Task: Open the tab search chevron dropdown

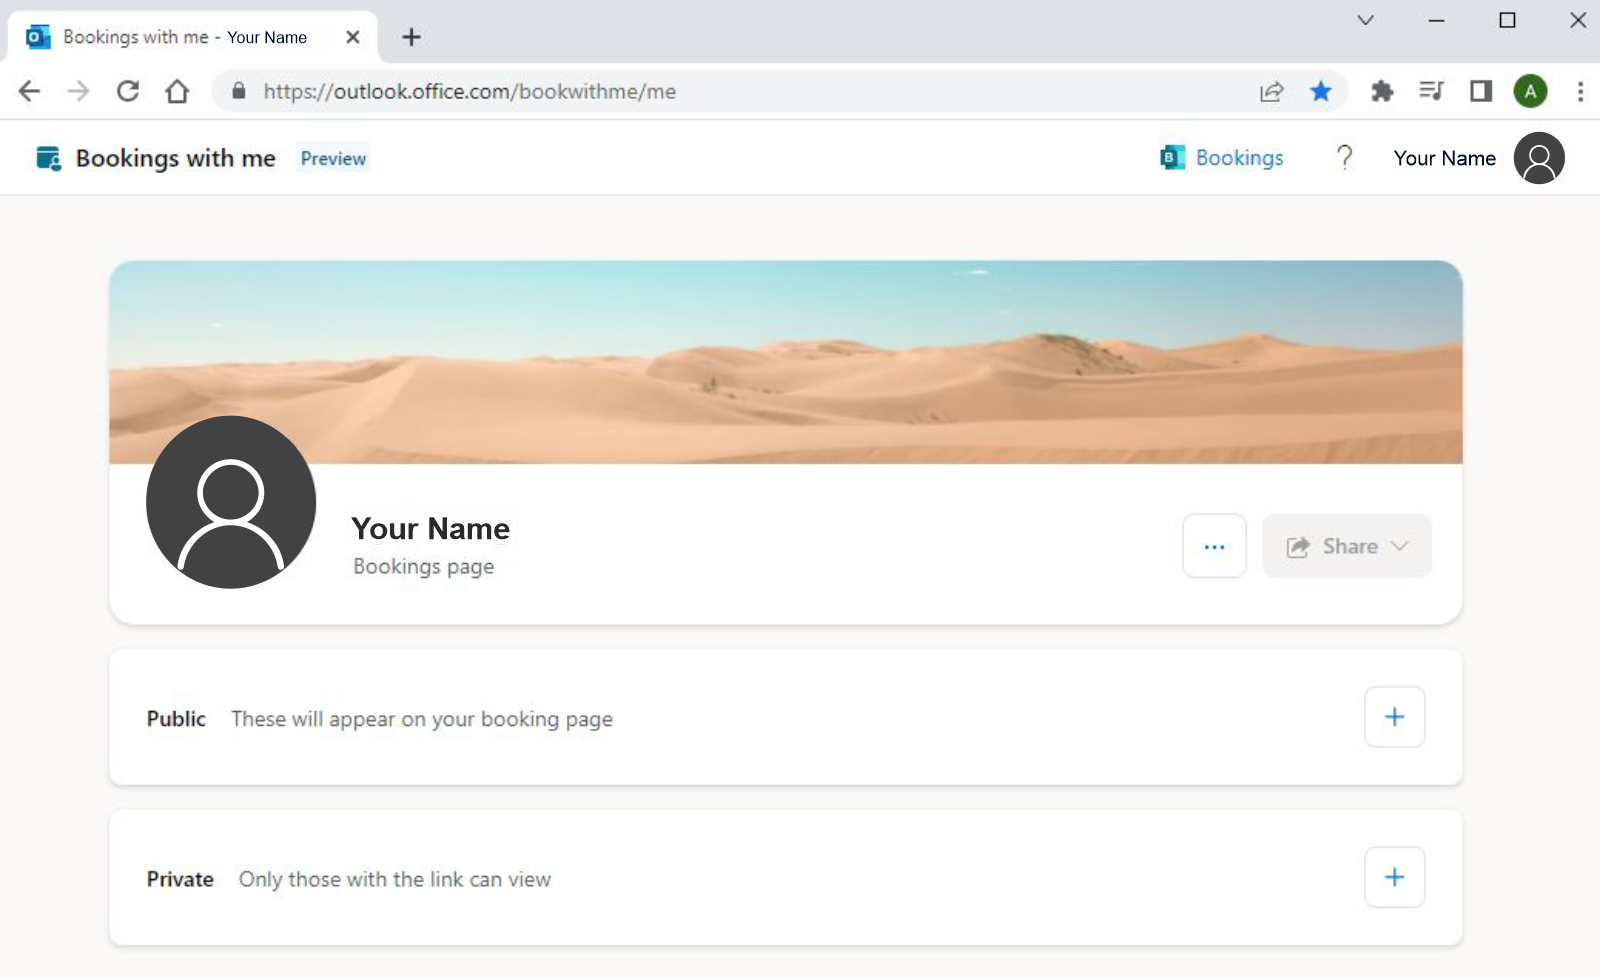Action: click(1365, 20)
